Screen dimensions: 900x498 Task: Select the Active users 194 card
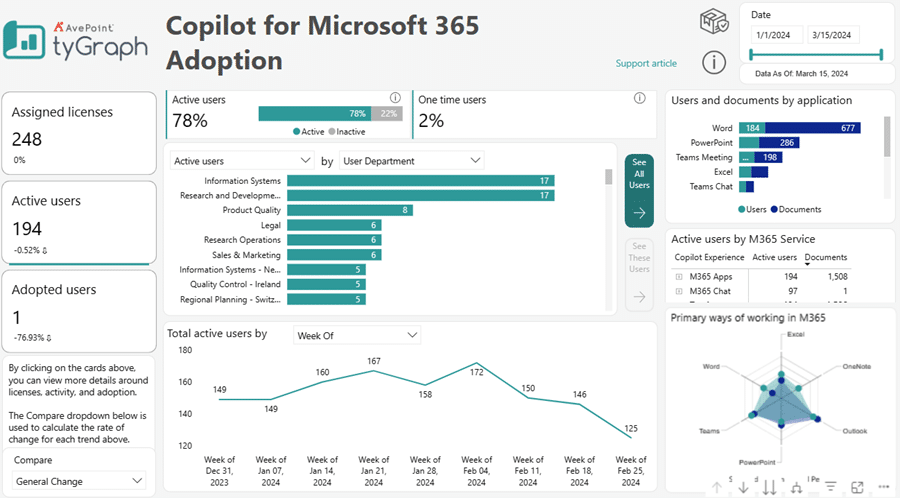point(79,223)
